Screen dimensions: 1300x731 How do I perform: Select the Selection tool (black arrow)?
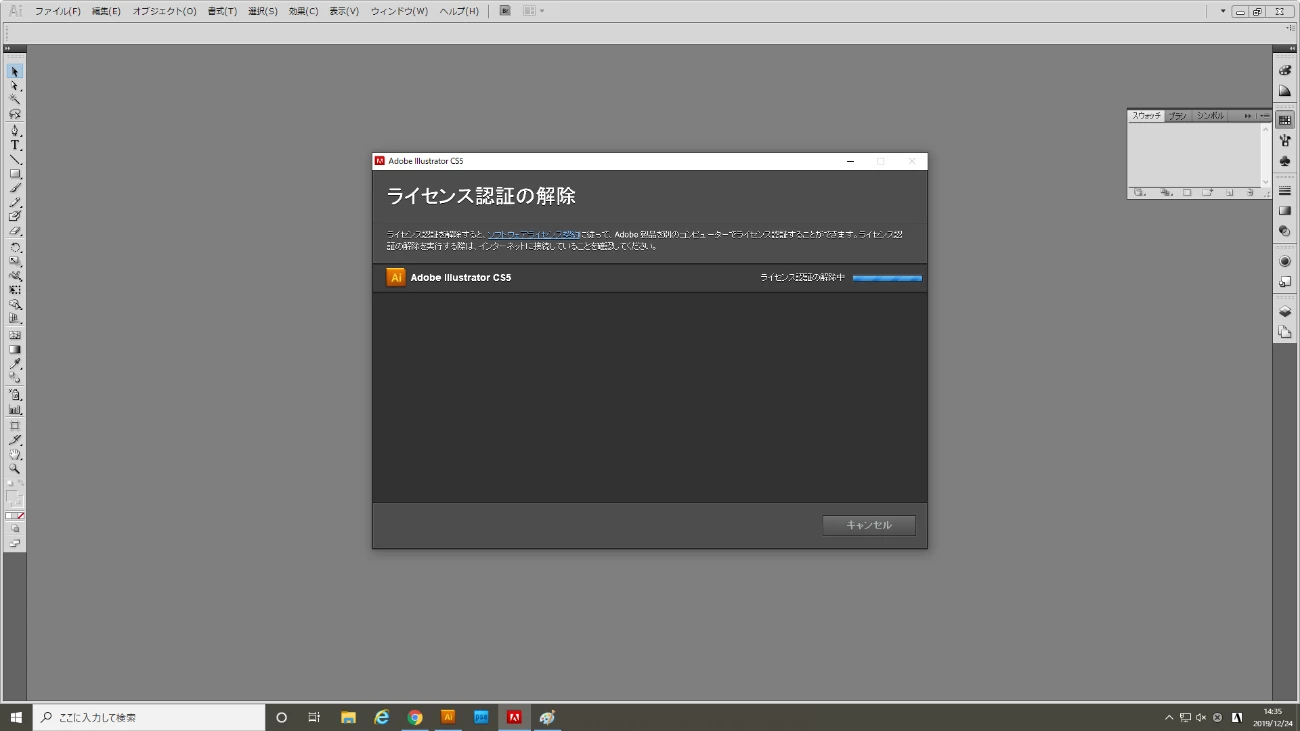coord(15,72)
